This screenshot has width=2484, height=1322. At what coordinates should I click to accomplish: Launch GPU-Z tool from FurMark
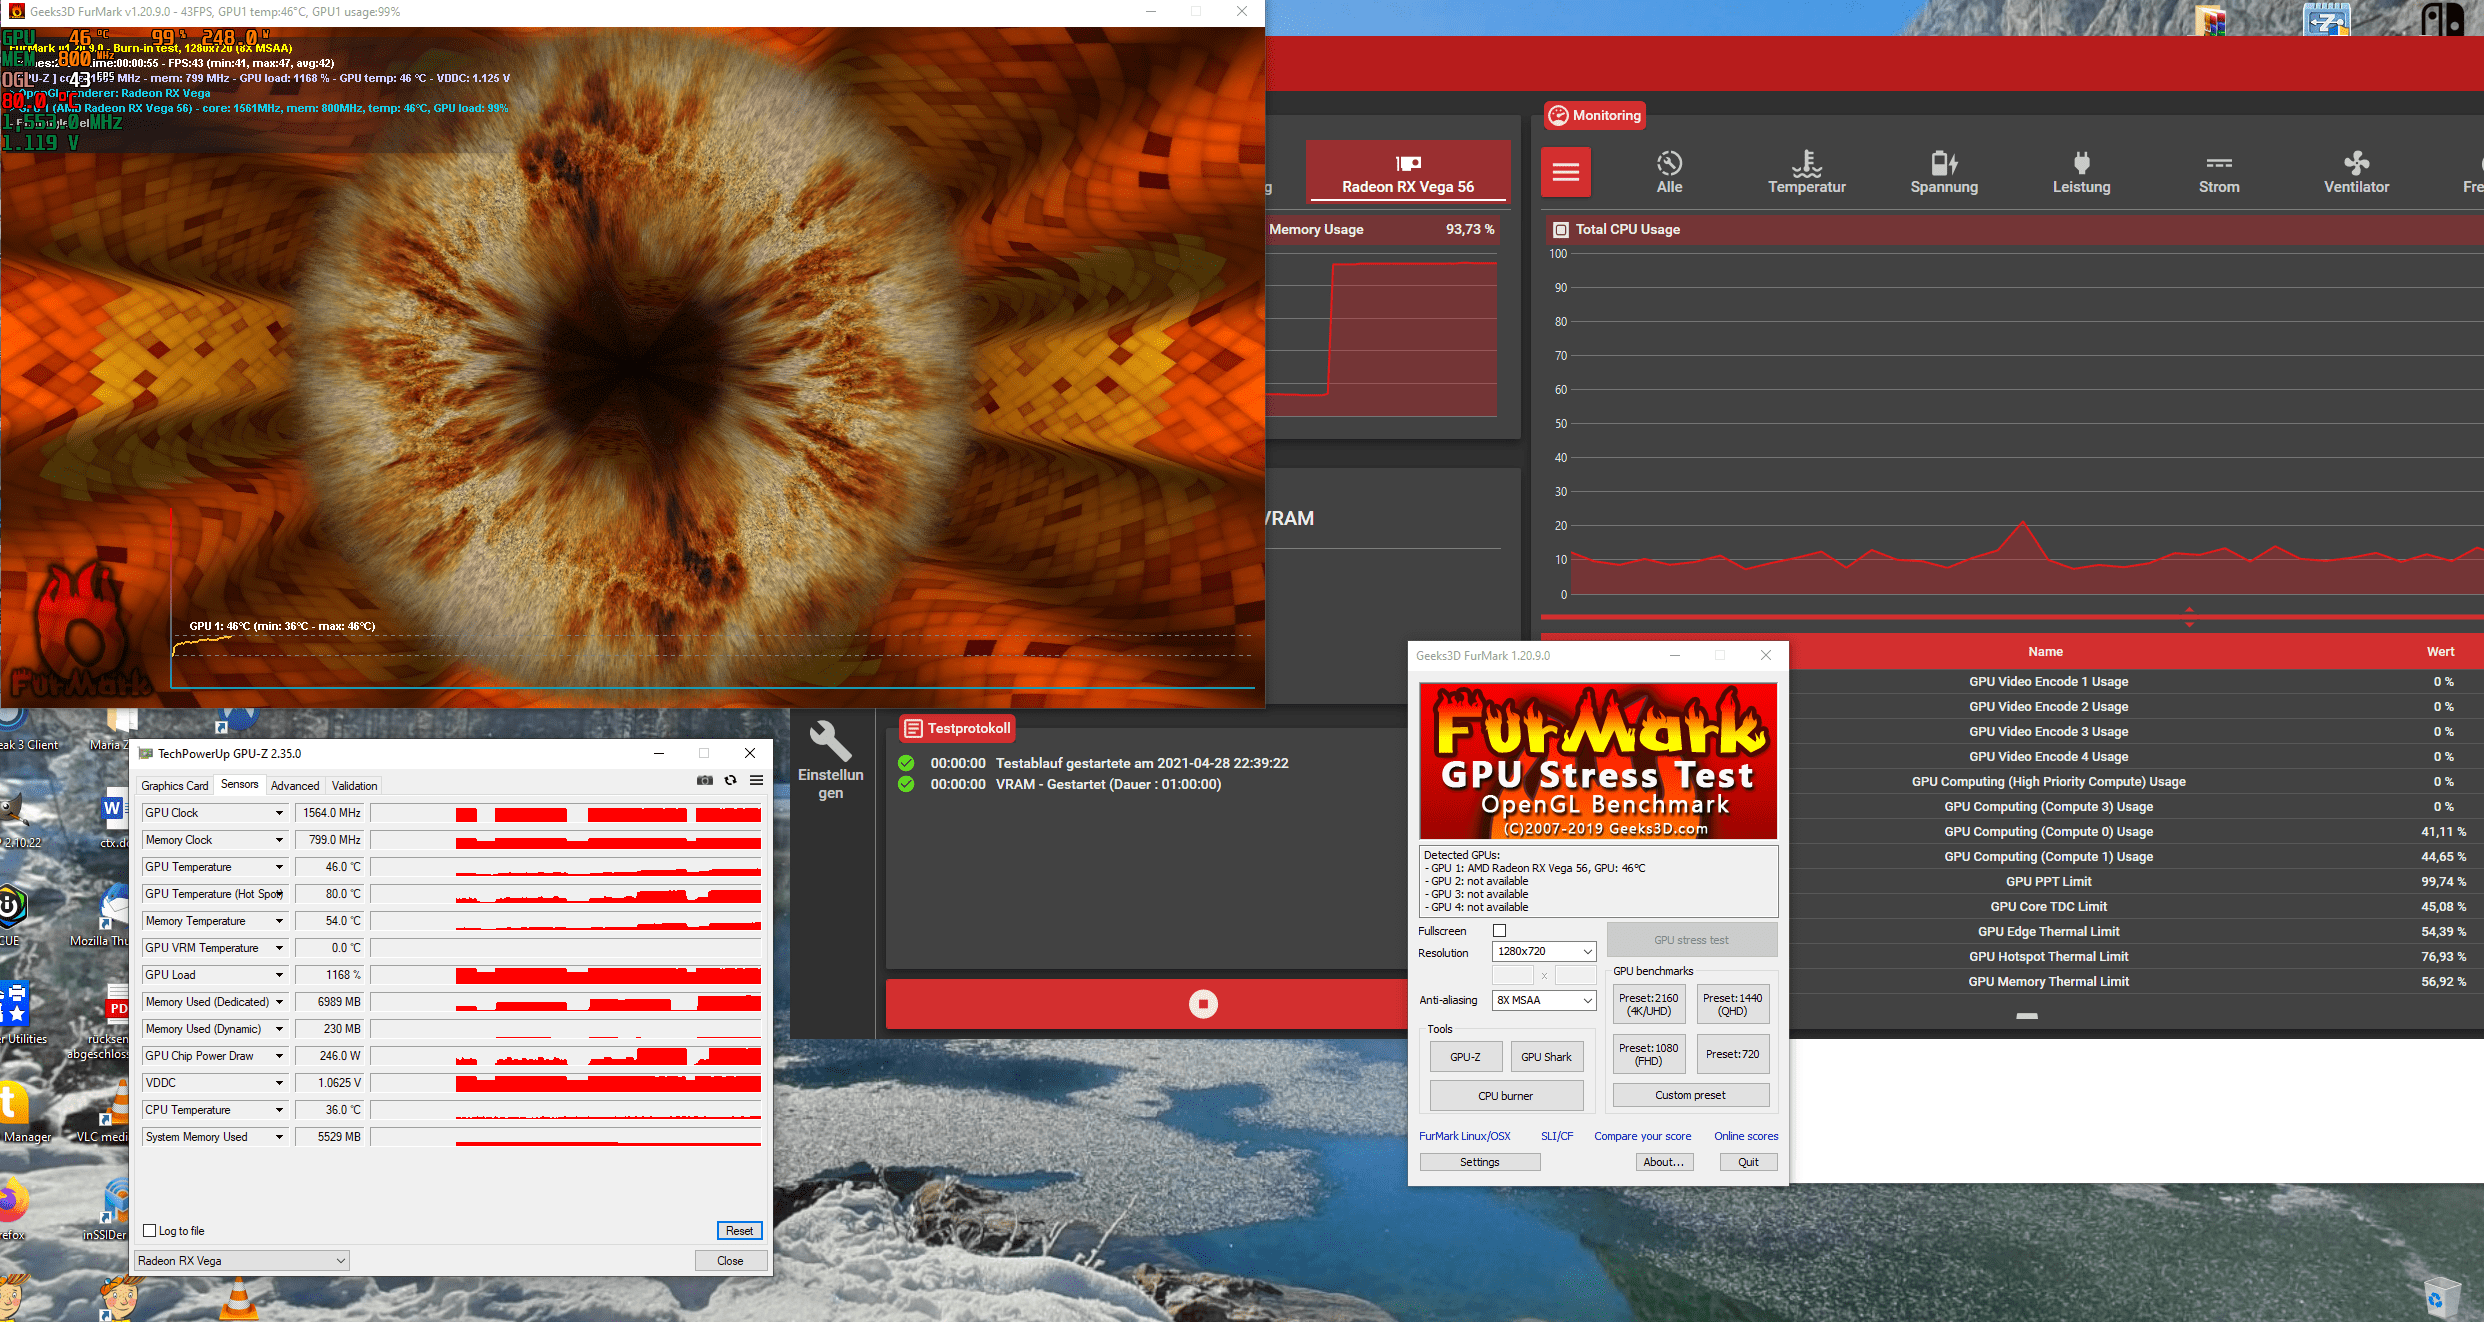[x=1466, y=1057]
